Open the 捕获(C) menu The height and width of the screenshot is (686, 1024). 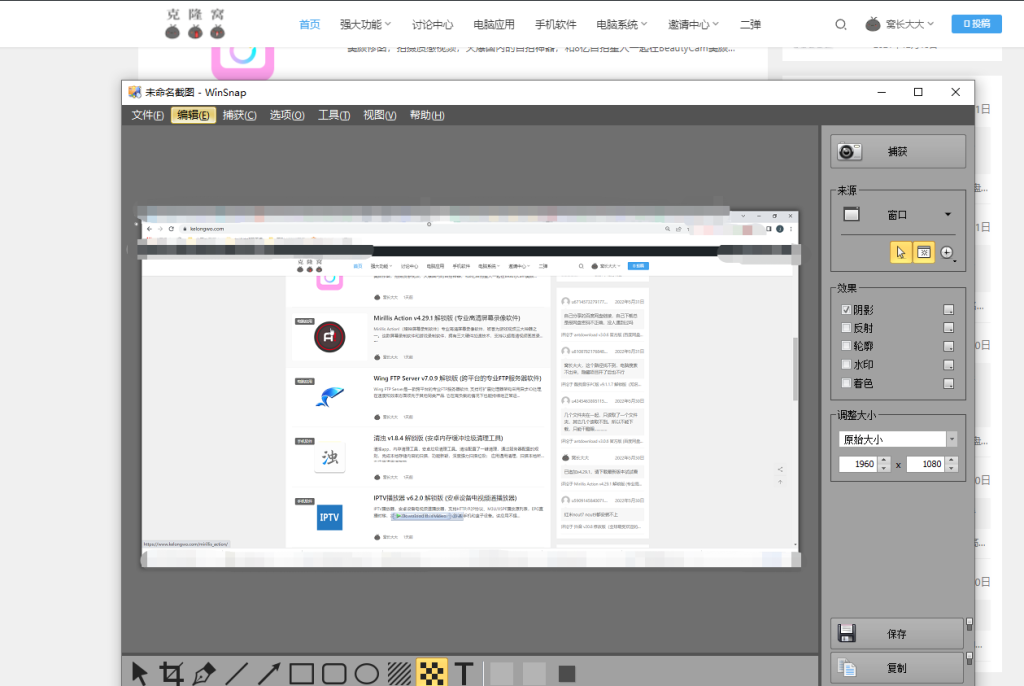(239, 115)
